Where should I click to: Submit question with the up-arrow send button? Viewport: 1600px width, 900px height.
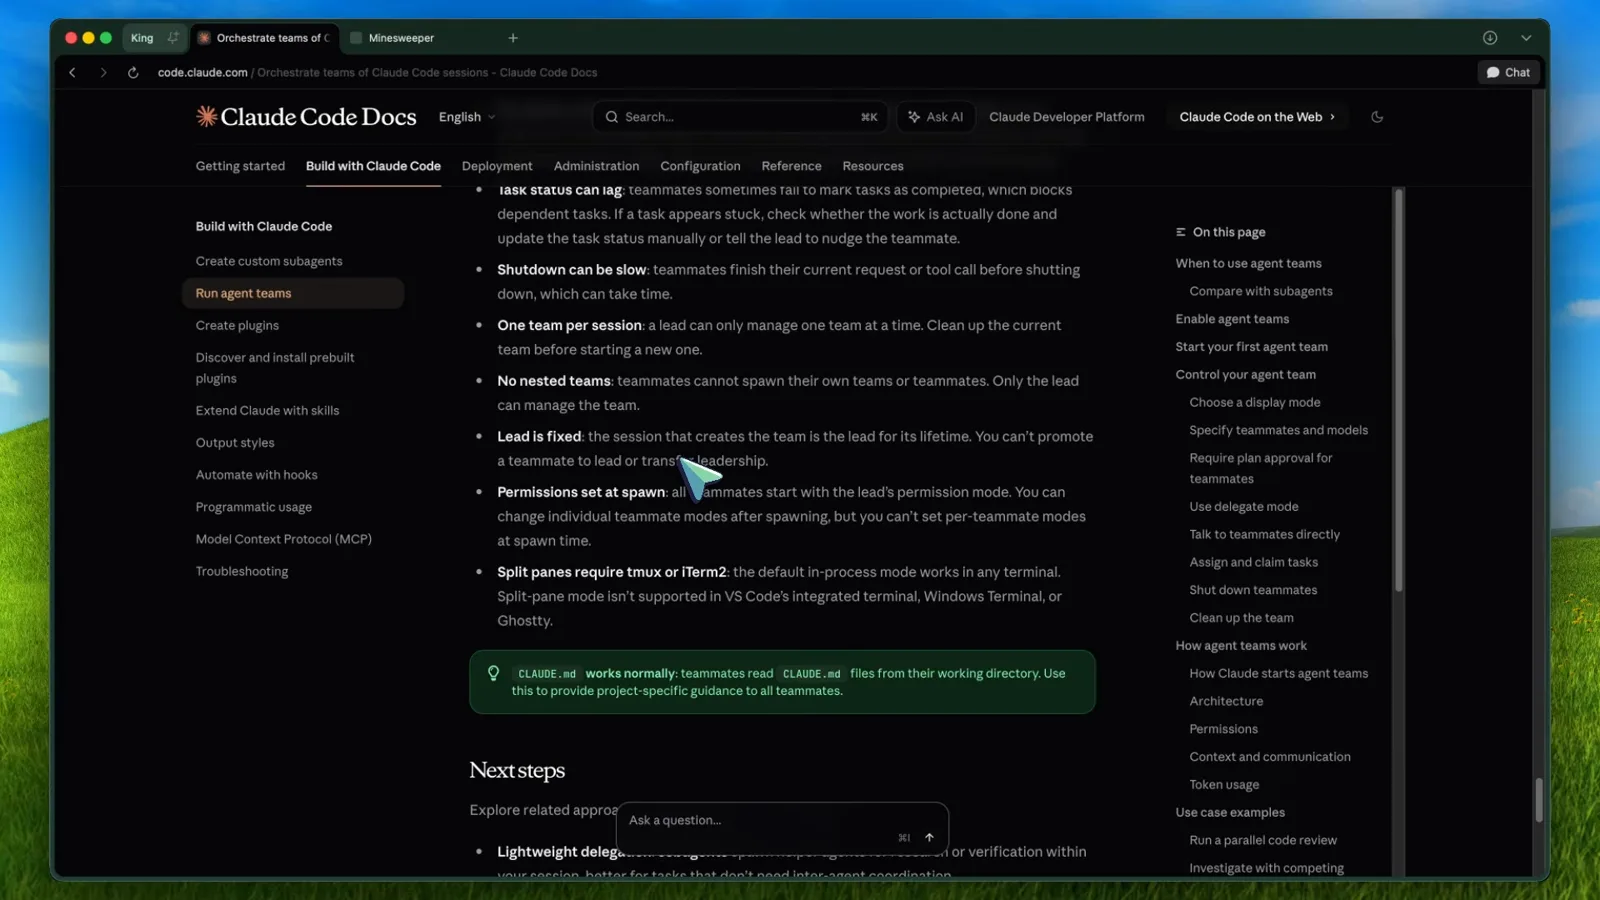coord(929,838)
